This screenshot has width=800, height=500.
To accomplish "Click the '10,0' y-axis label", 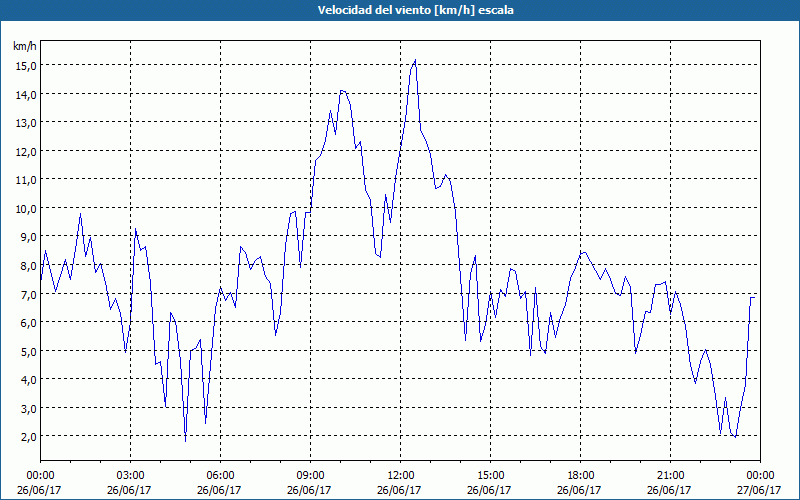I will point(26,208).
